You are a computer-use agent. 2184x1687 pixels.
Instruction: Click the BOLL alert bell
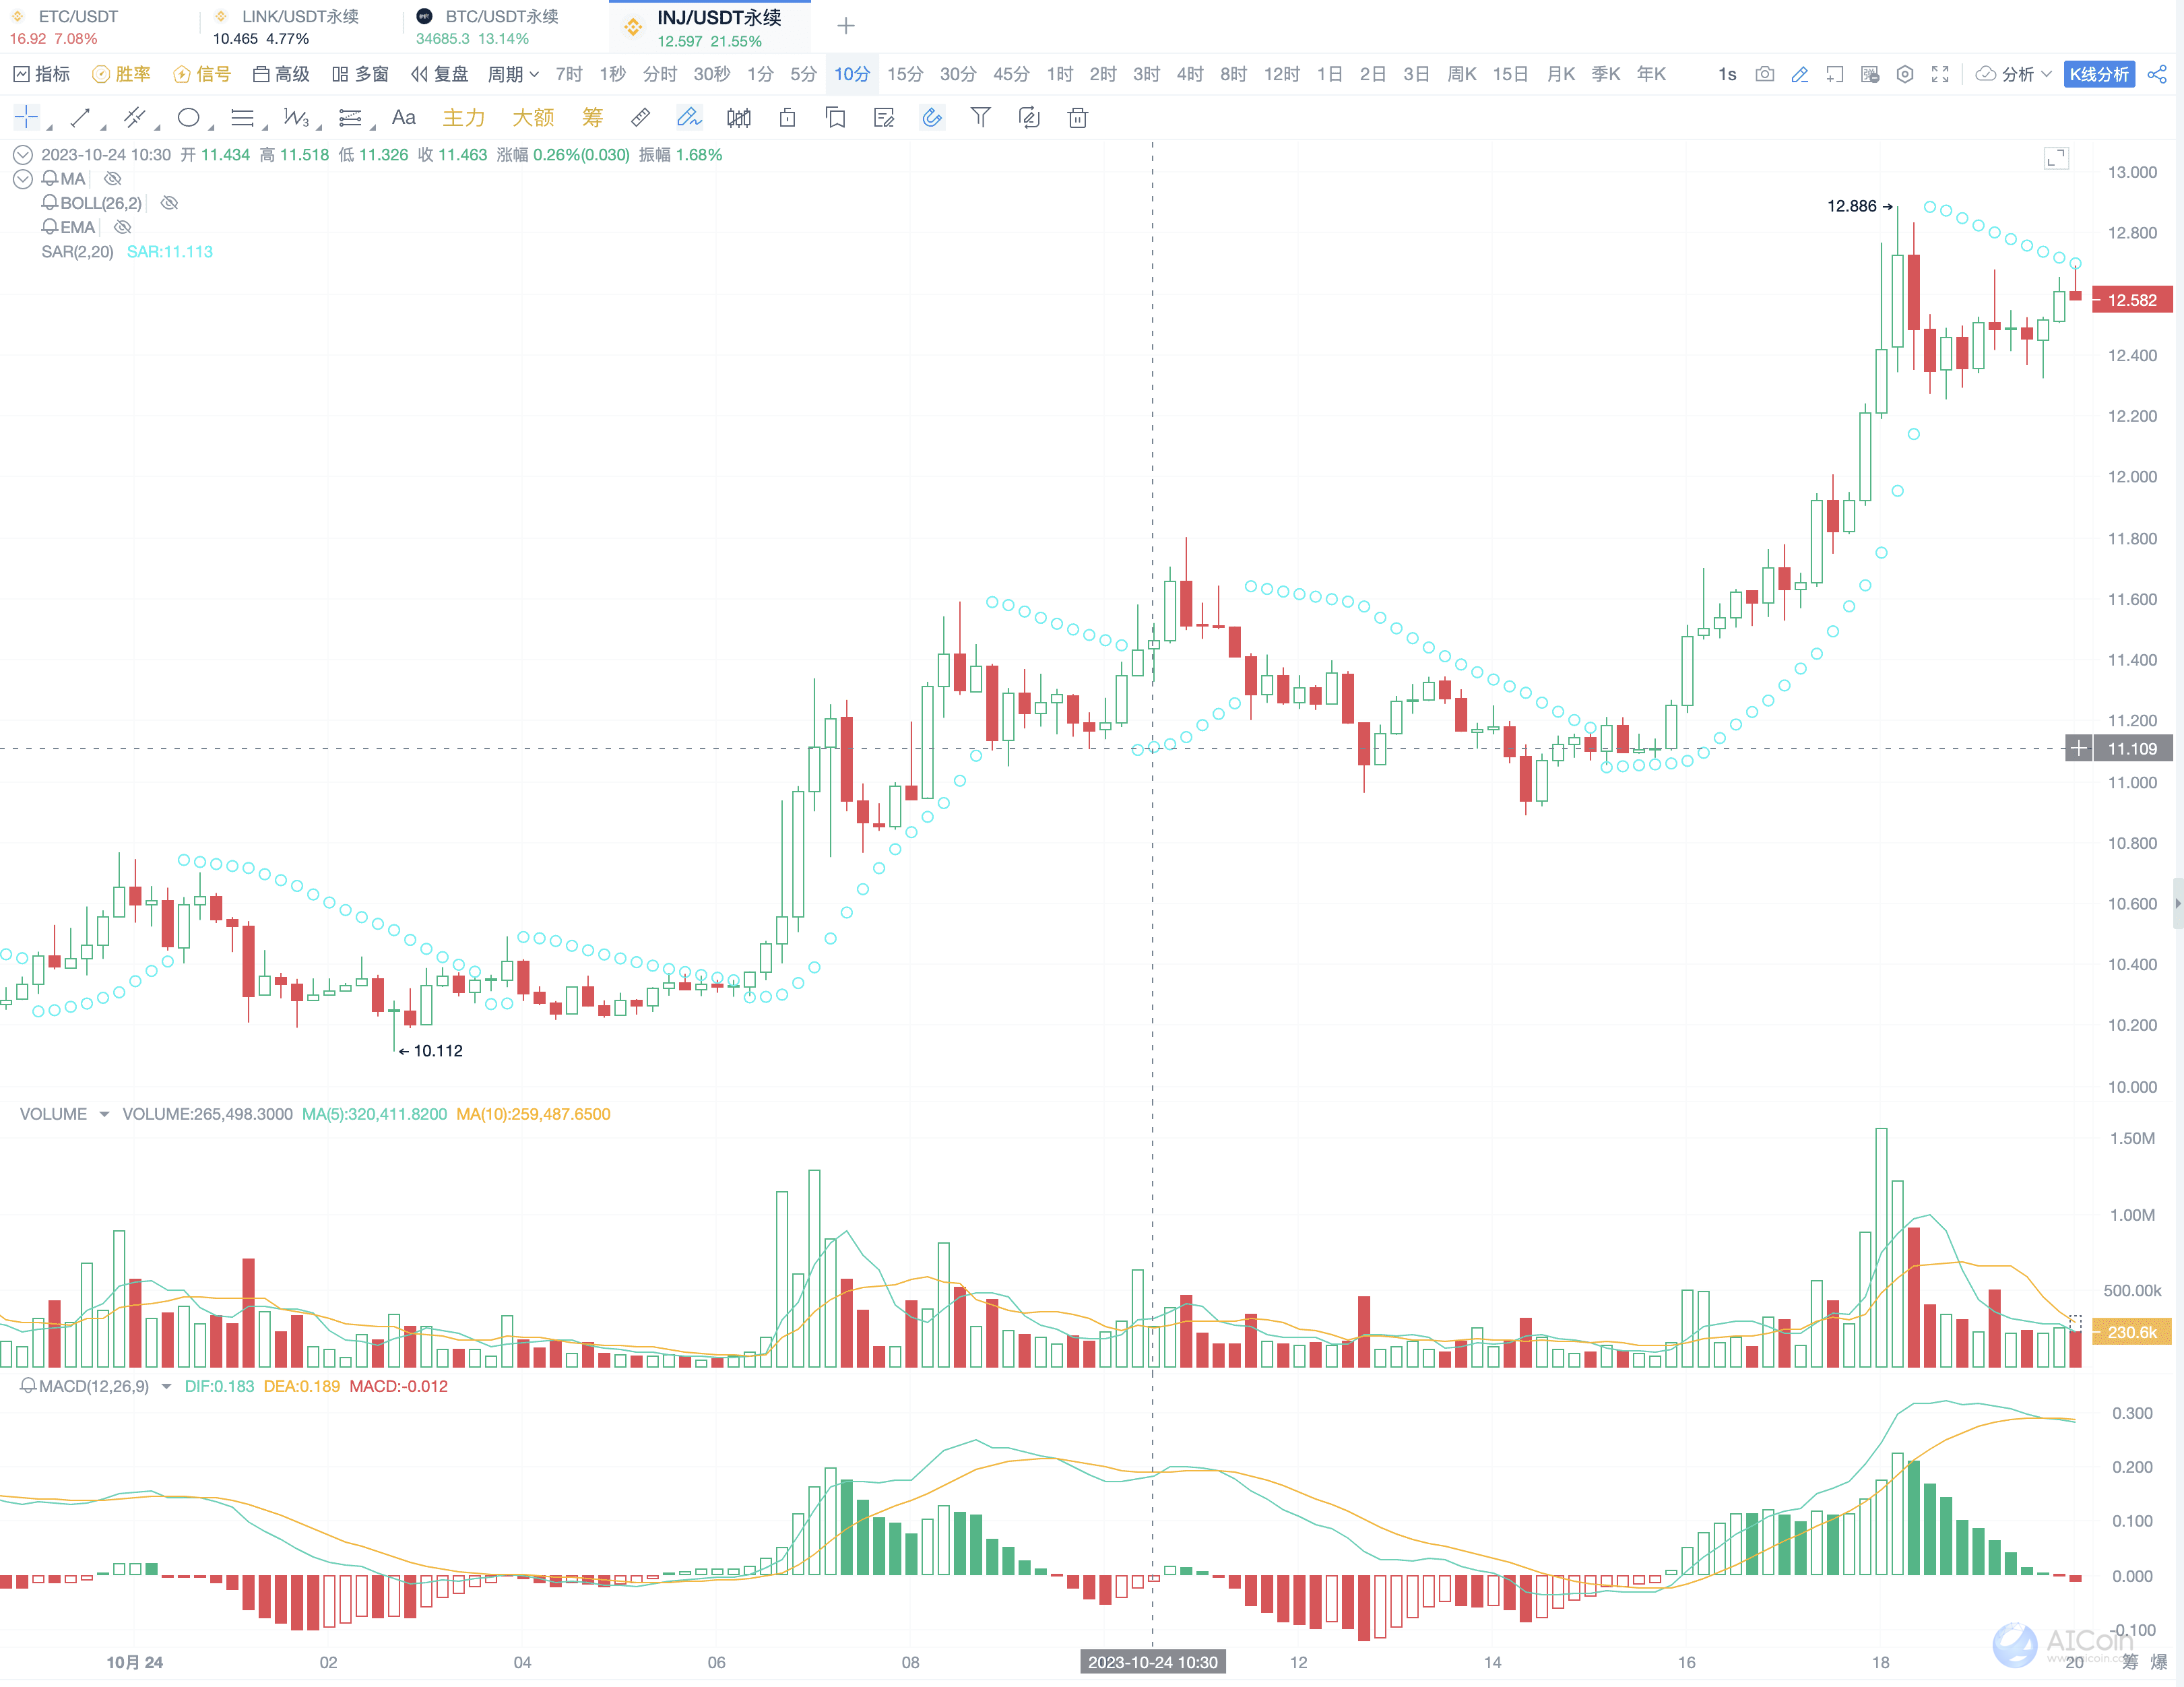[x=49, y=203]
